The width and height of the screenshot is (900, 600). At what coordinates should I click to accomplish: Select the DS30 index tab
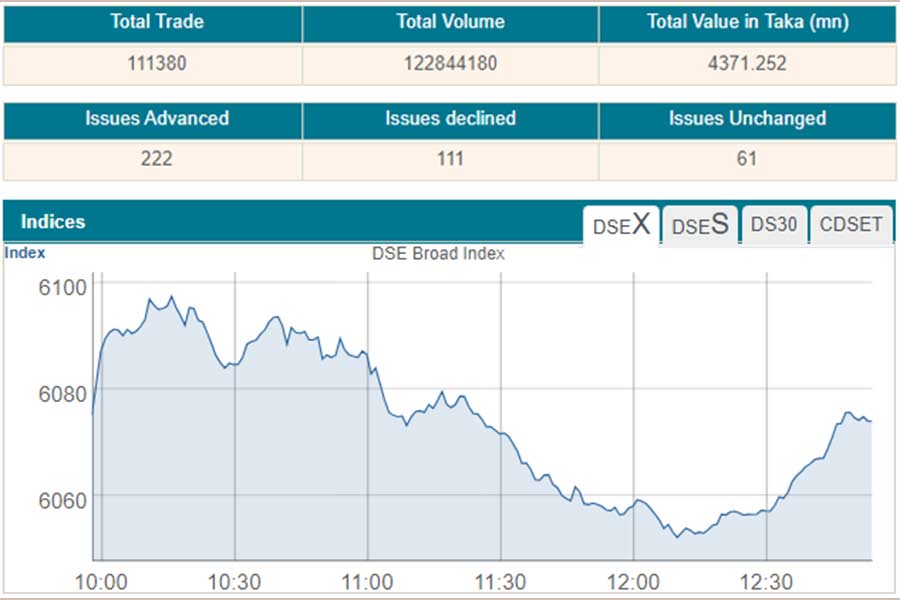pos(774,225)
